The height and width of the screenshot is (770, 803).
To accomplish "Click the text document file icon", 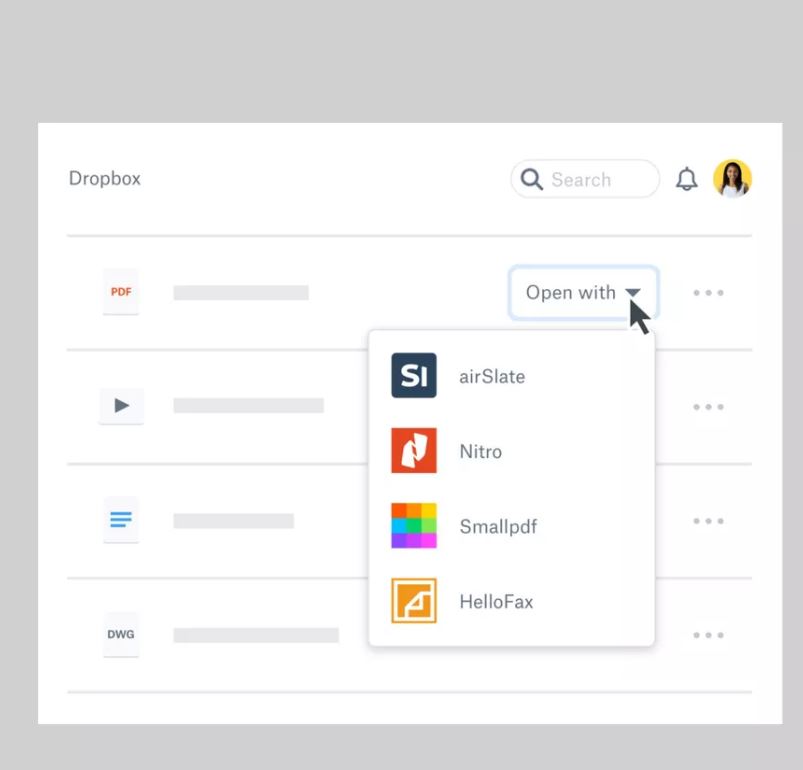I will tap(121, 520).
